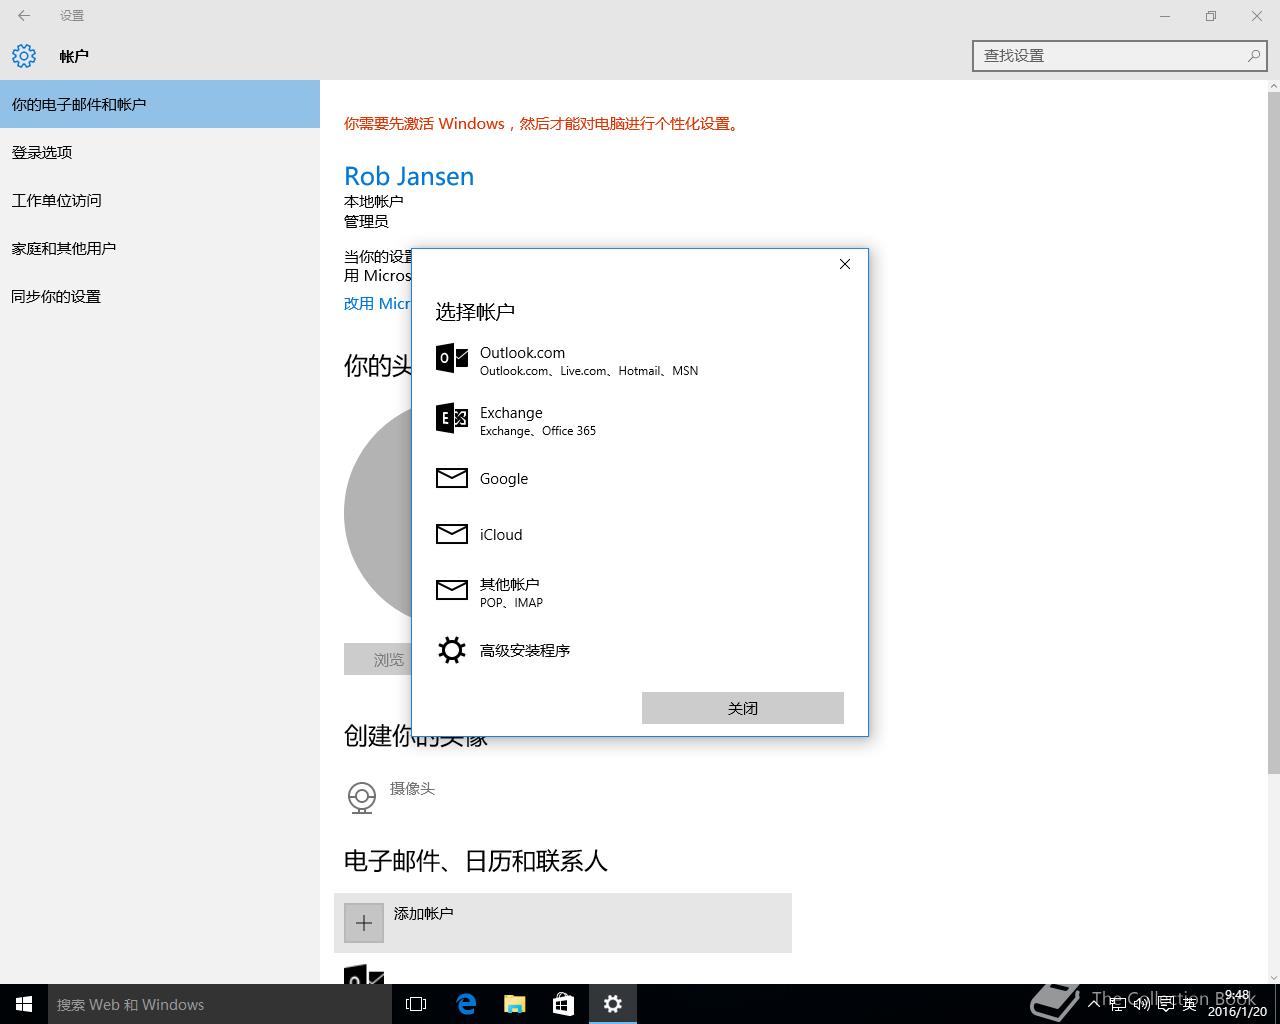Open 工作单位访问 section
The image size is (1280, 1024).
160,200
